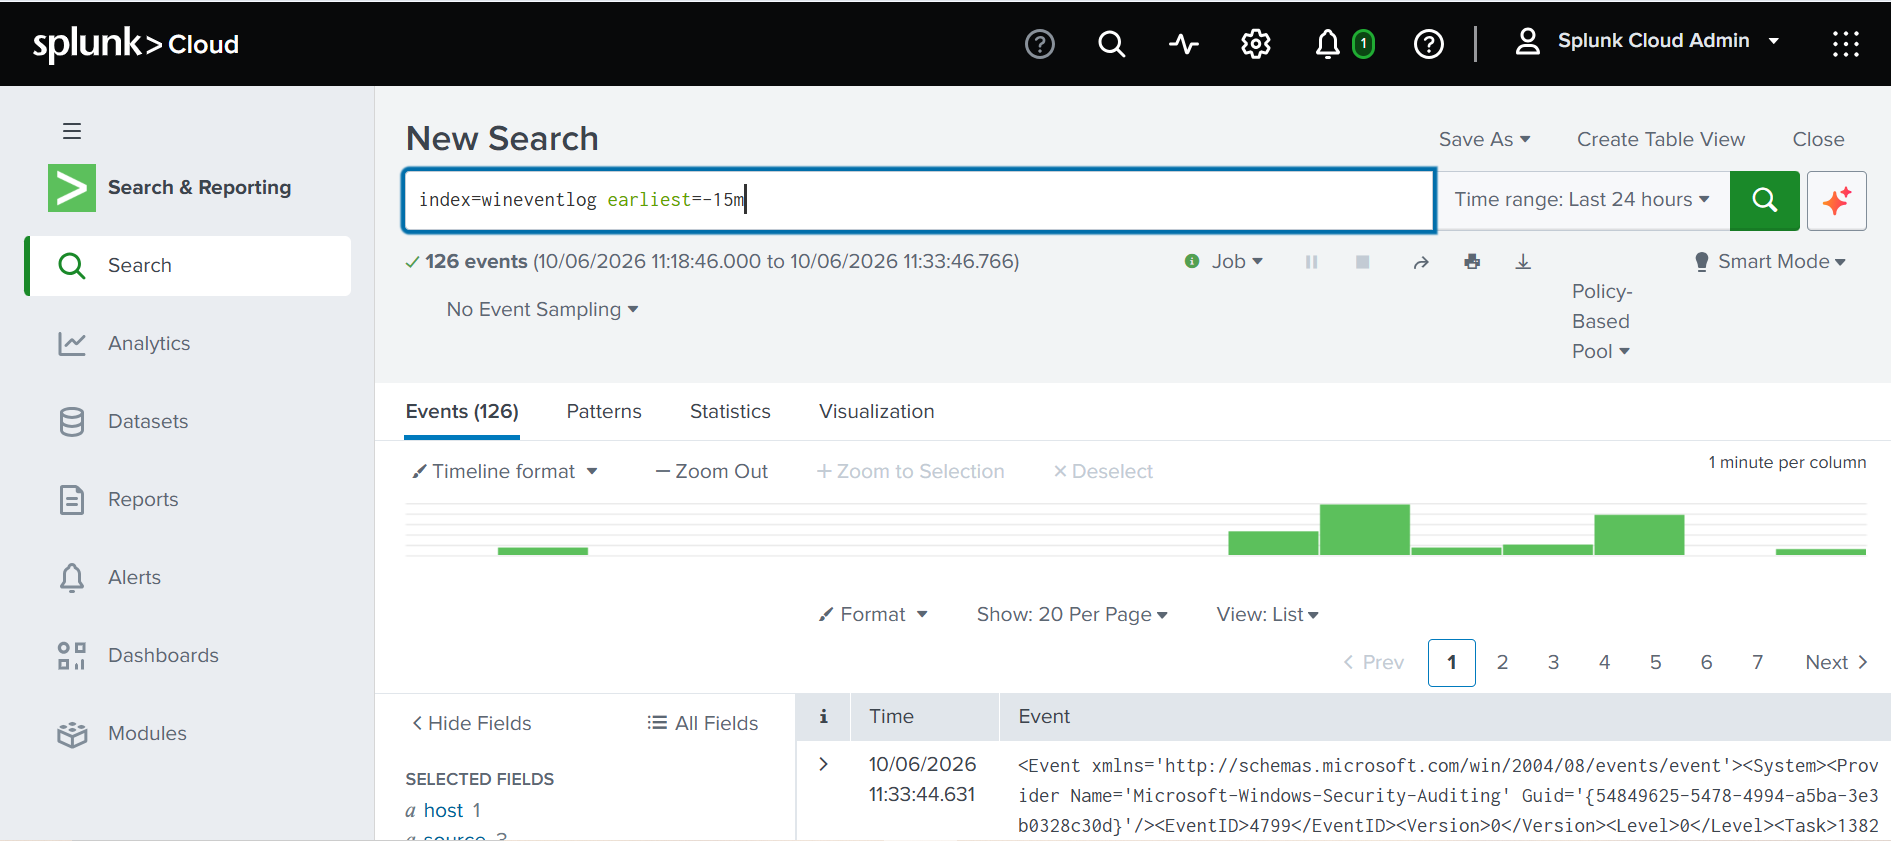
Task: Go to results page 4
Action: (x=1604, y=662)
